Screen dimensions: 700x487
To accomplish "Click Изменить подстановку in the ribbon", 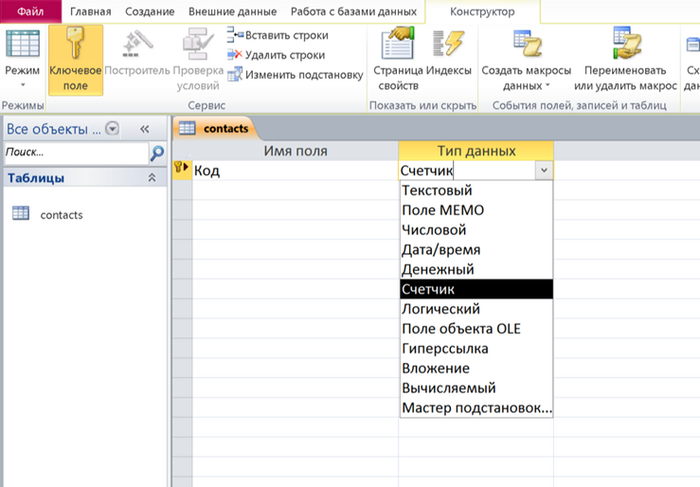I will [x=294, y=73].
